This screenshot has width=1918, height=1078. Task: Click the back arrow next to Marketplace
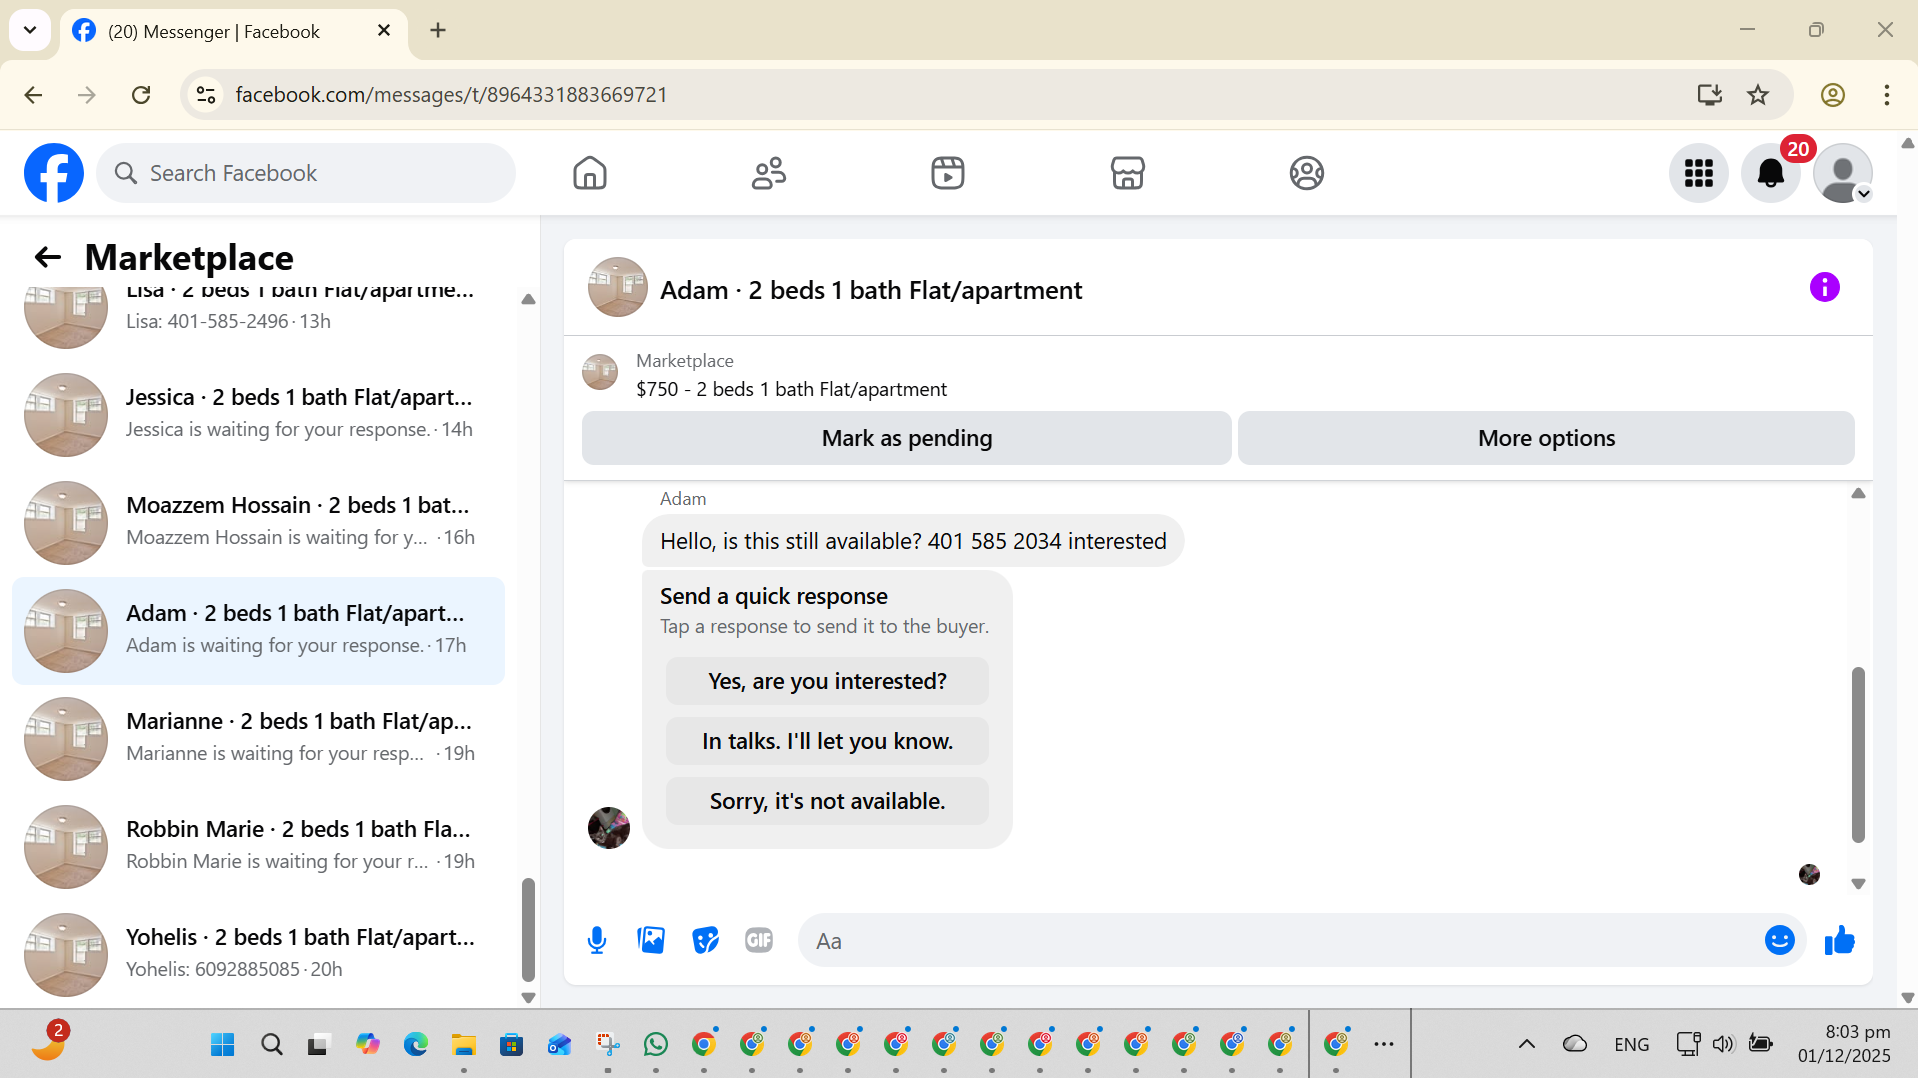[x=48, y=257]
